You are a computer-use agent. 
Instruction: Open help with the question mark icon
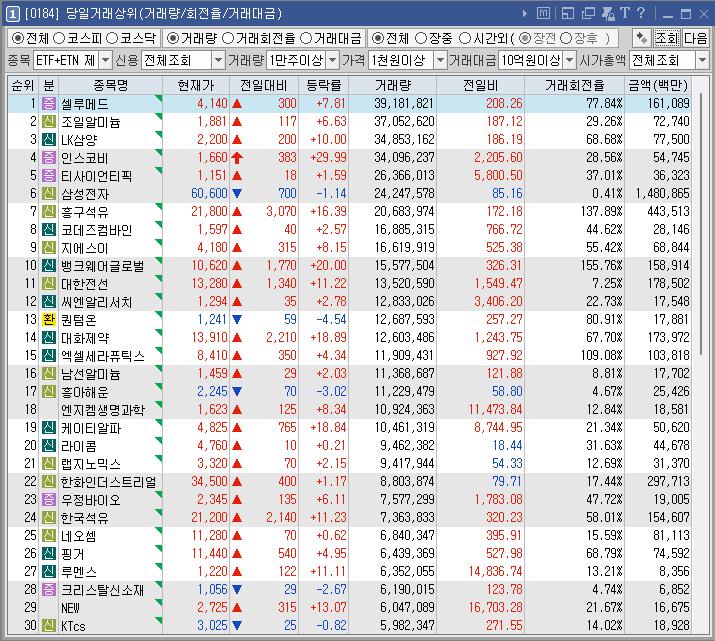(641, 13)
